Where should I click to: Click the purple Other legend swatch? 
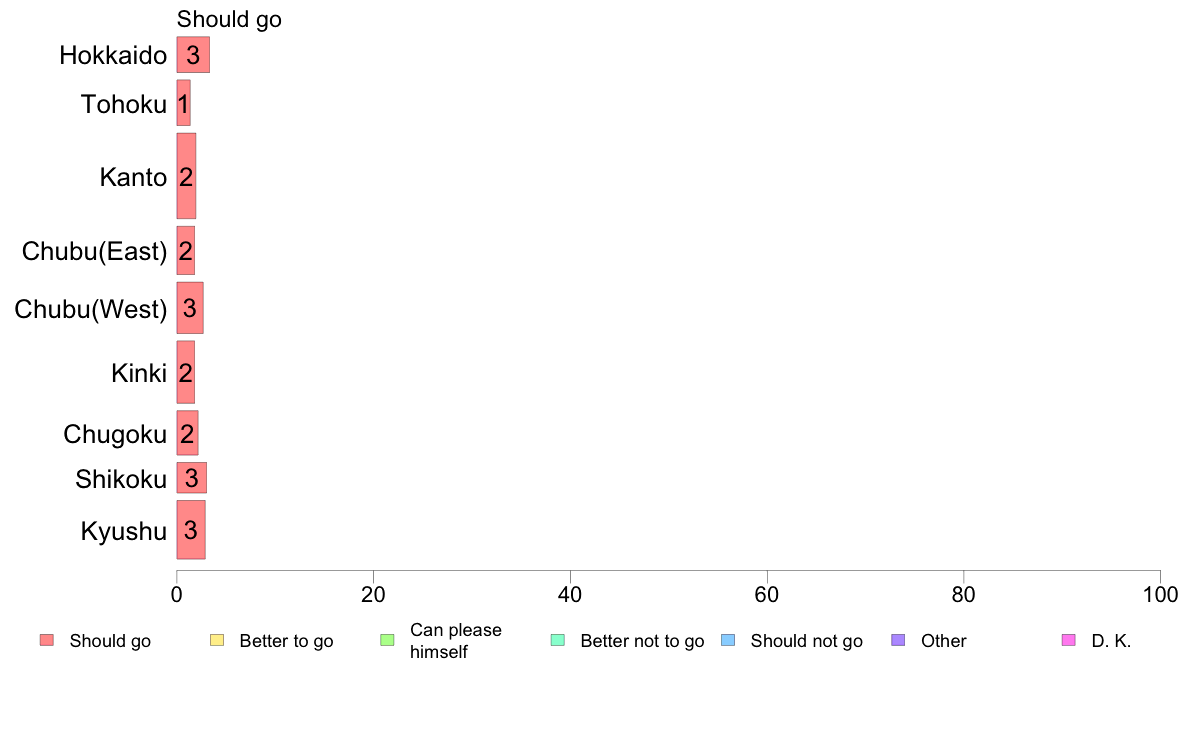(899, 640)
